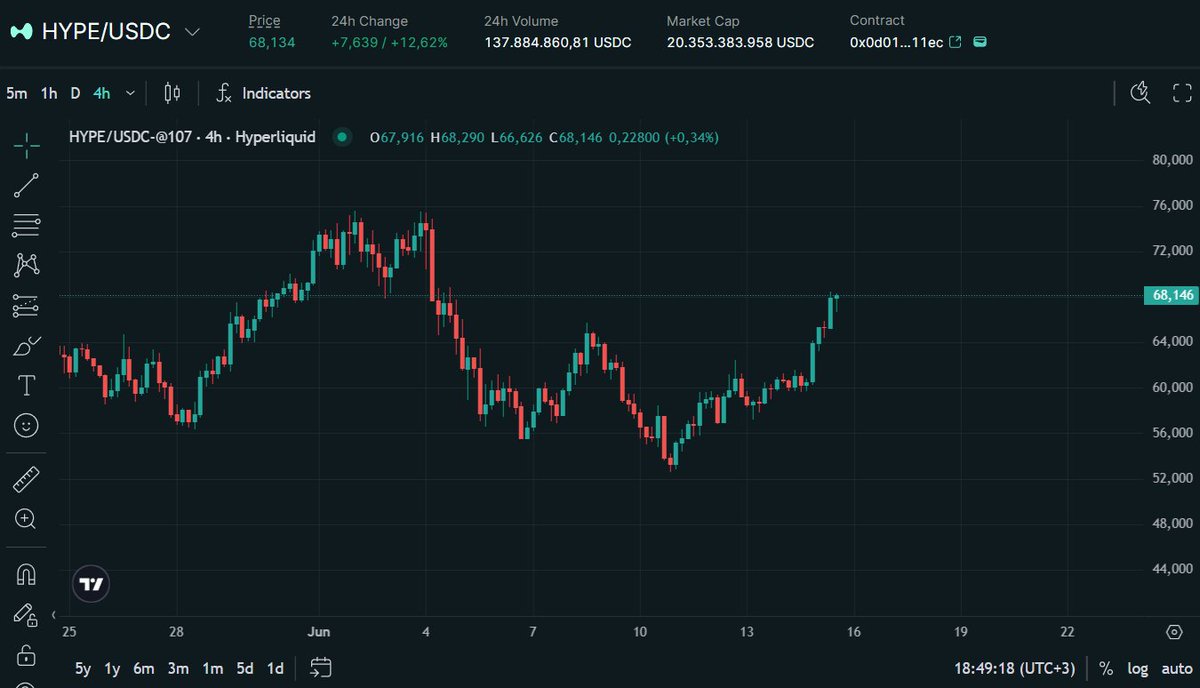1200x688 pixels.
Task: Open the quick search lightbulb icon
Action: tap(1140, 93)
